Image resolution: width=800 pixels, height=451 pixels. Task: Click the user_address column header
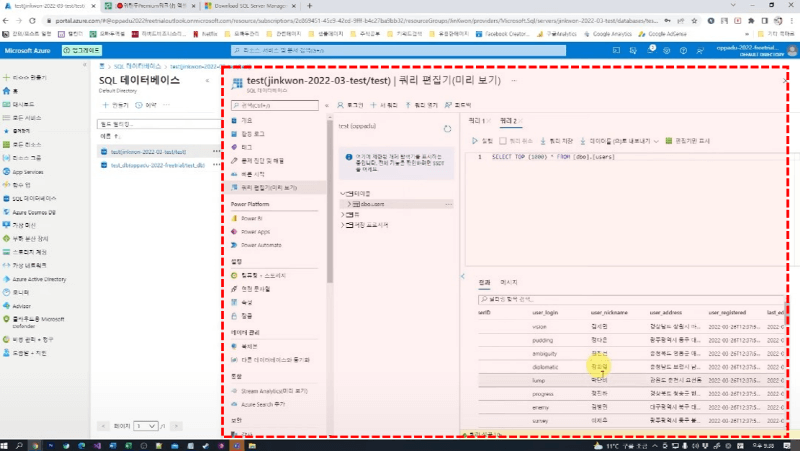click(665, 312)
